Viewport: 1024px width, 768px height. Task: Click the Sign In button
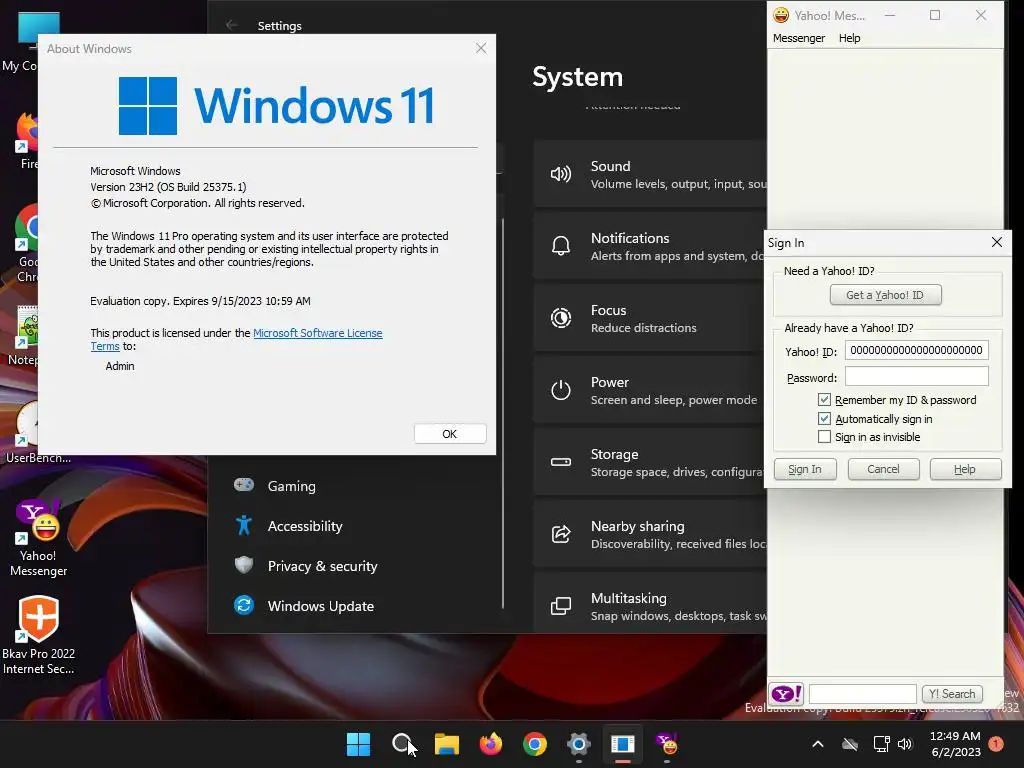(x=805, y=469)
